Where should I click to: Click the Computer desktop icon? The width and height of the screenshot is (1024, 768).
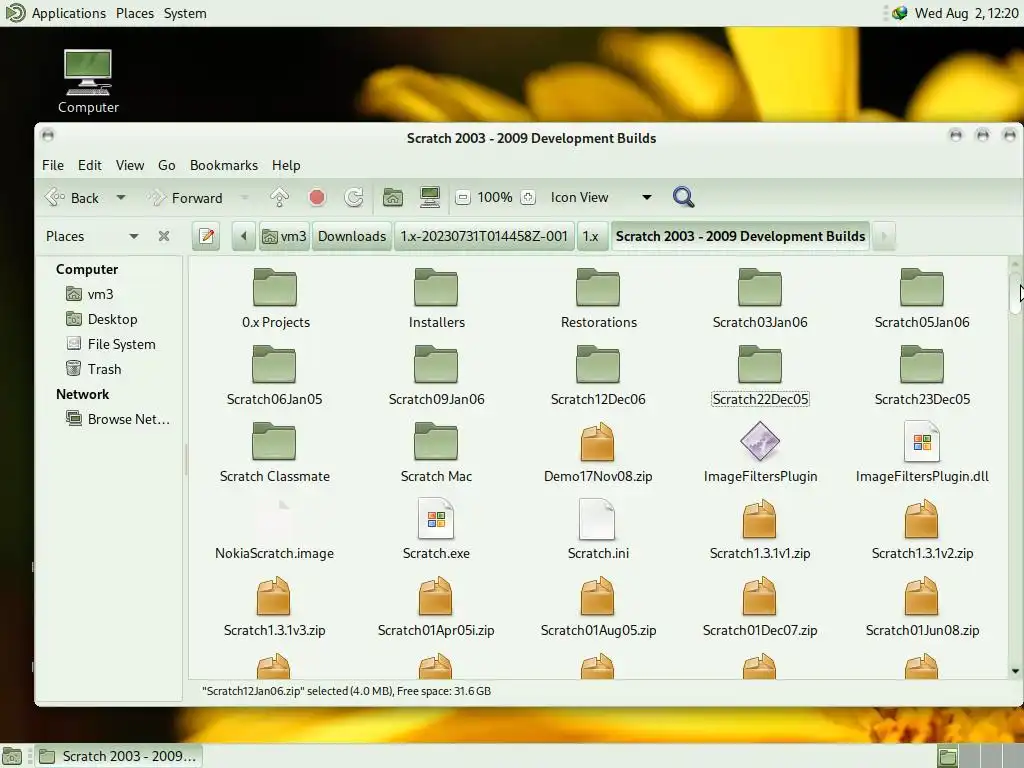click(88, 82)
